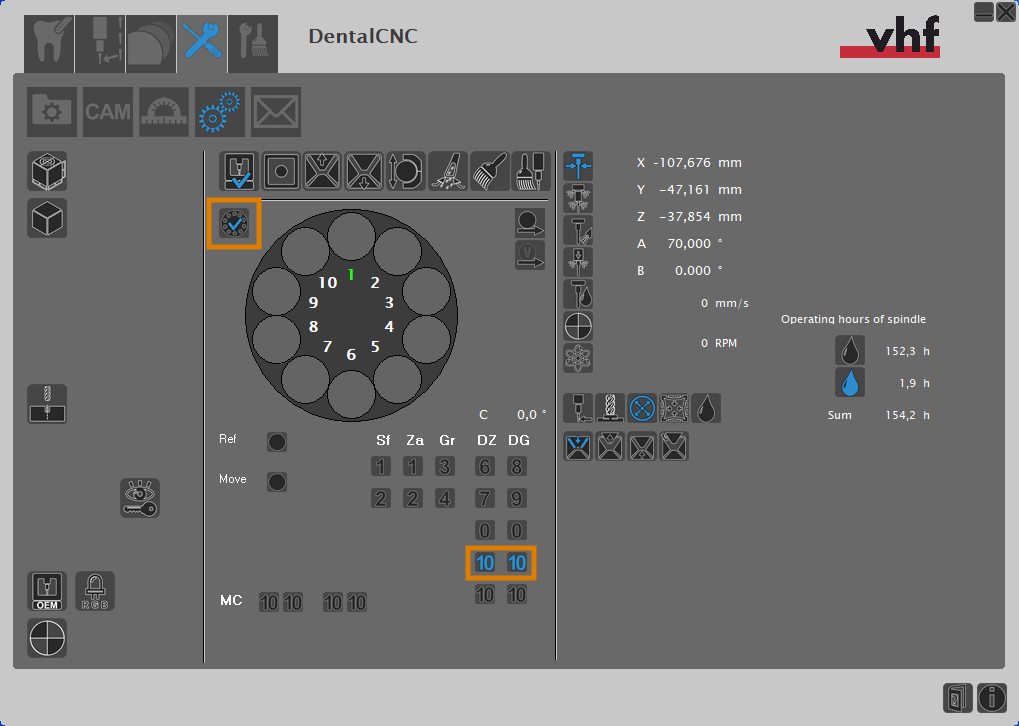Click the spindle down arrow spray icon
The image size is (1019, 726).
[578, 262]
